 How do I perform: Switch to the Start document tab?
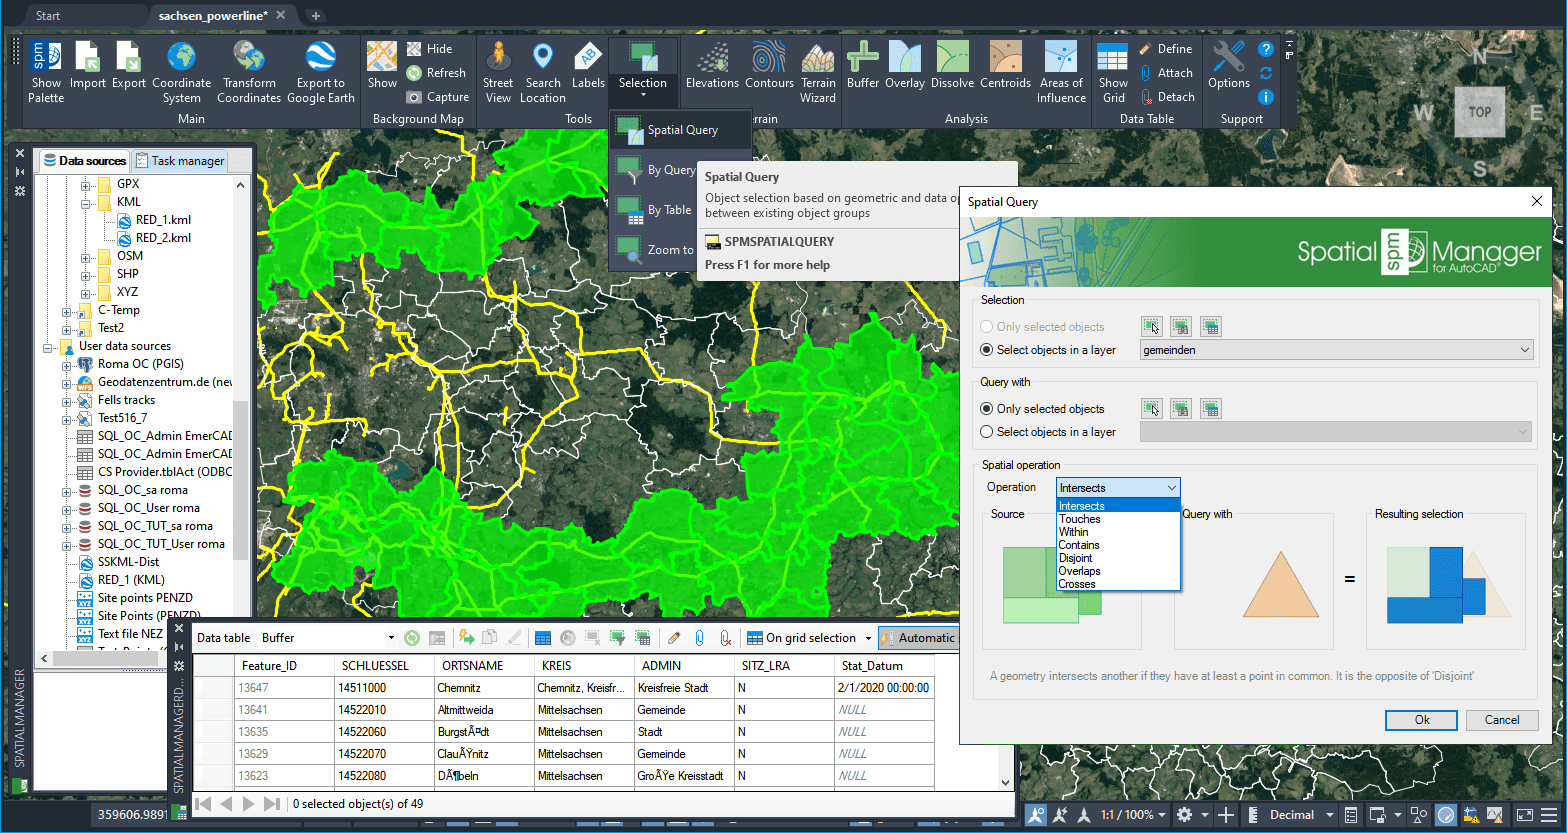(x=48, y=16)
